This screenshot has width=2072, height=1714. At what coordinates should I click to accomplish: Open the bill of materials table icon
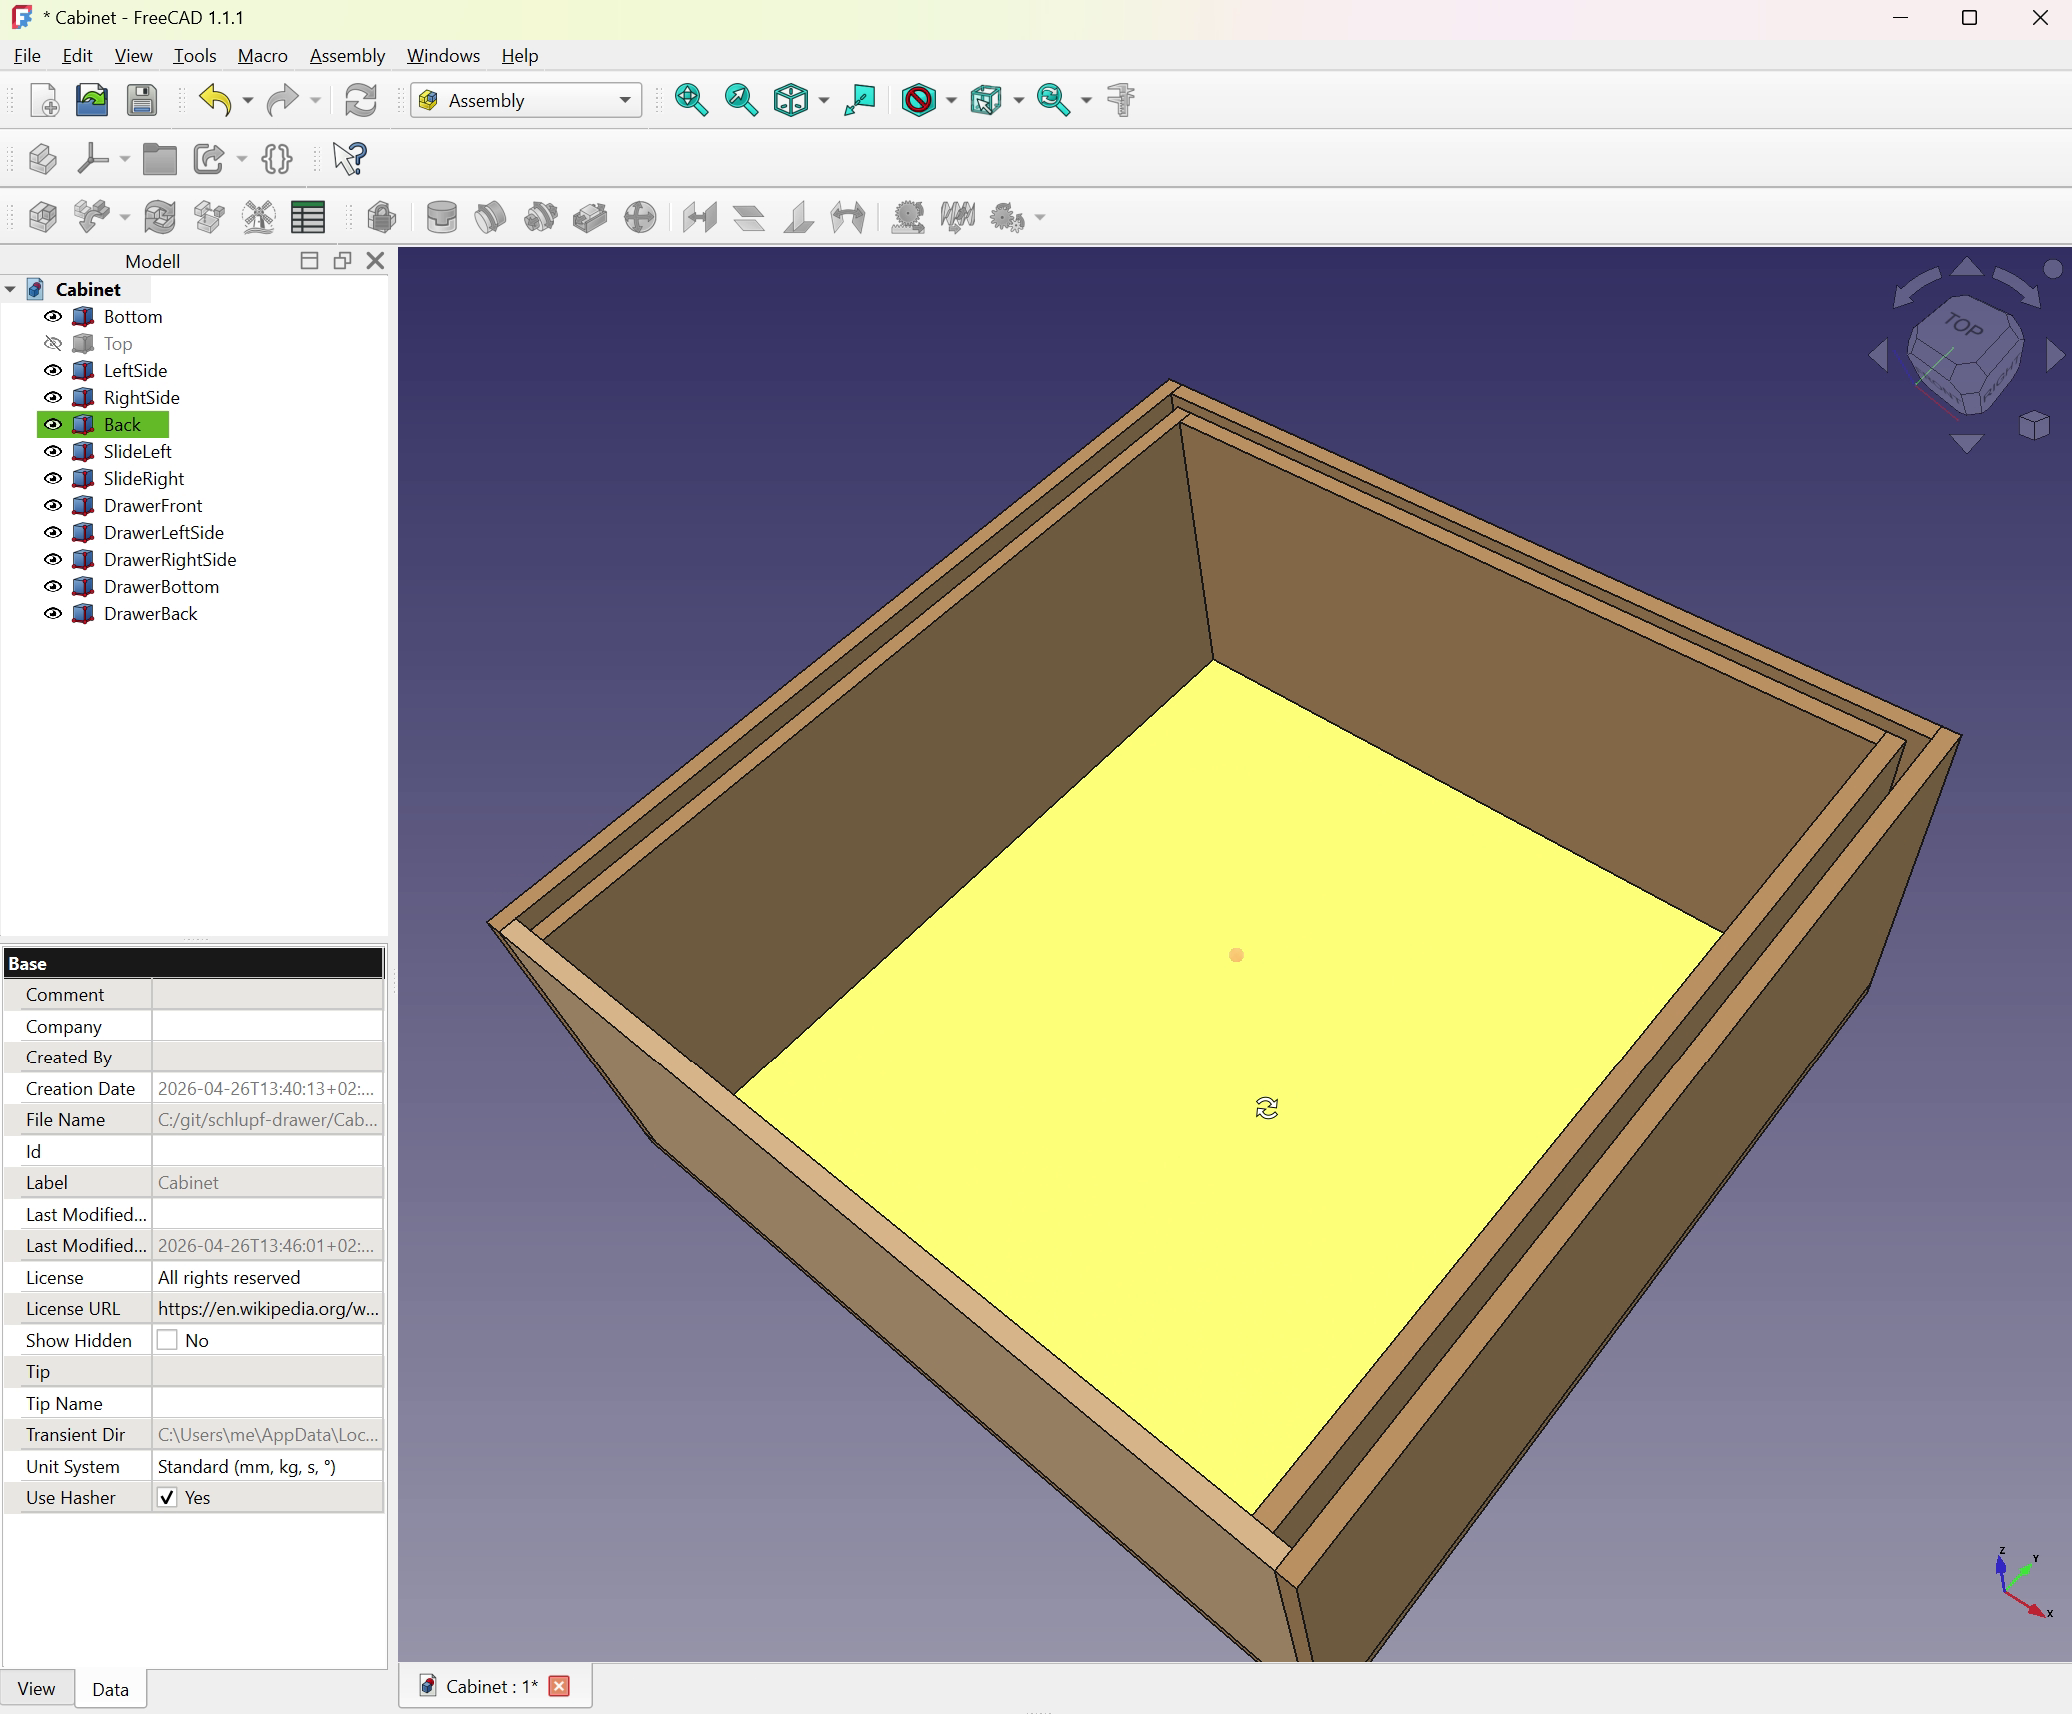coord(308,217)
